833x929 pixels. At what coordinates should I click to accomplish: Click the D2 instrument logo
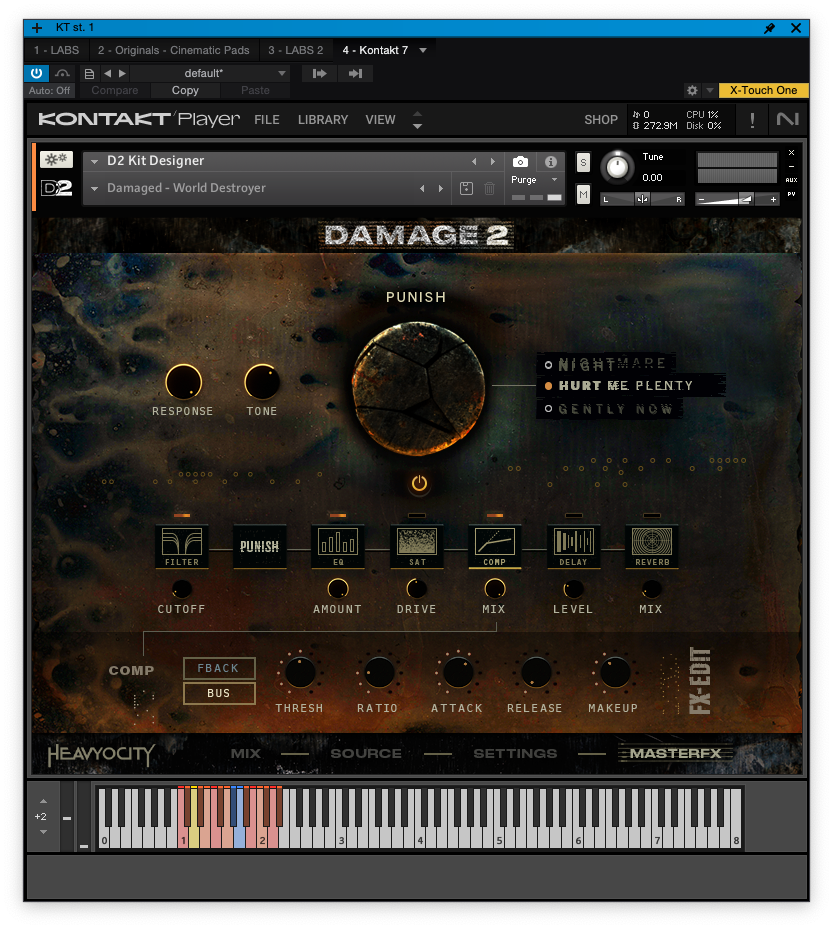tap(56, 188)
